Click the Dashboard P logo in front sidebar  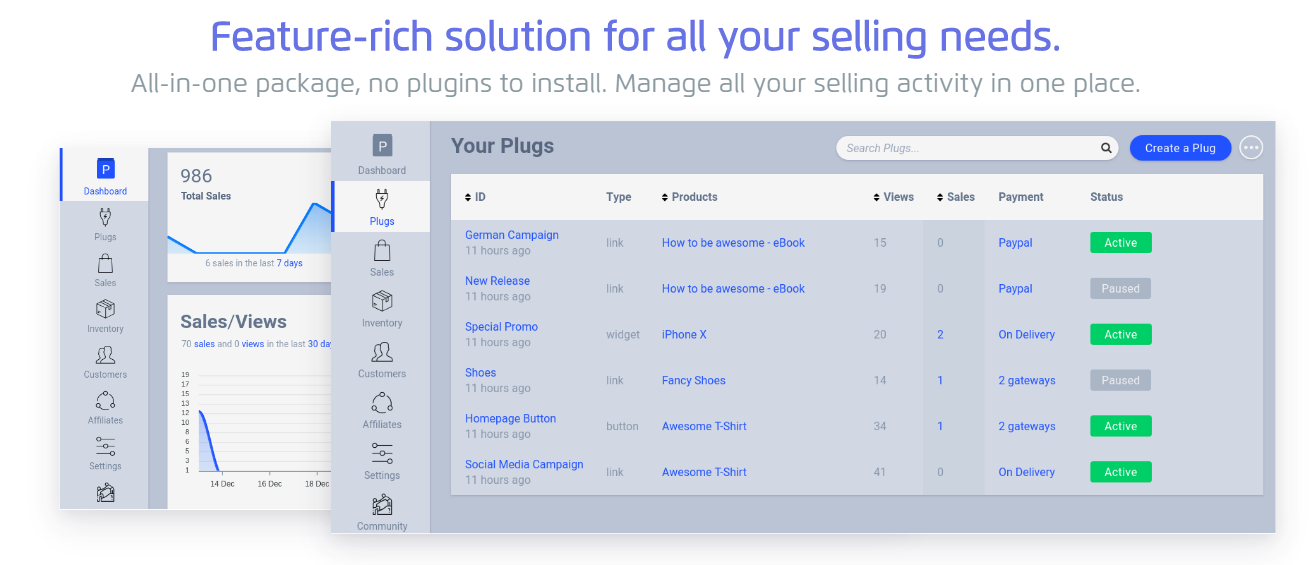[382, 146]
